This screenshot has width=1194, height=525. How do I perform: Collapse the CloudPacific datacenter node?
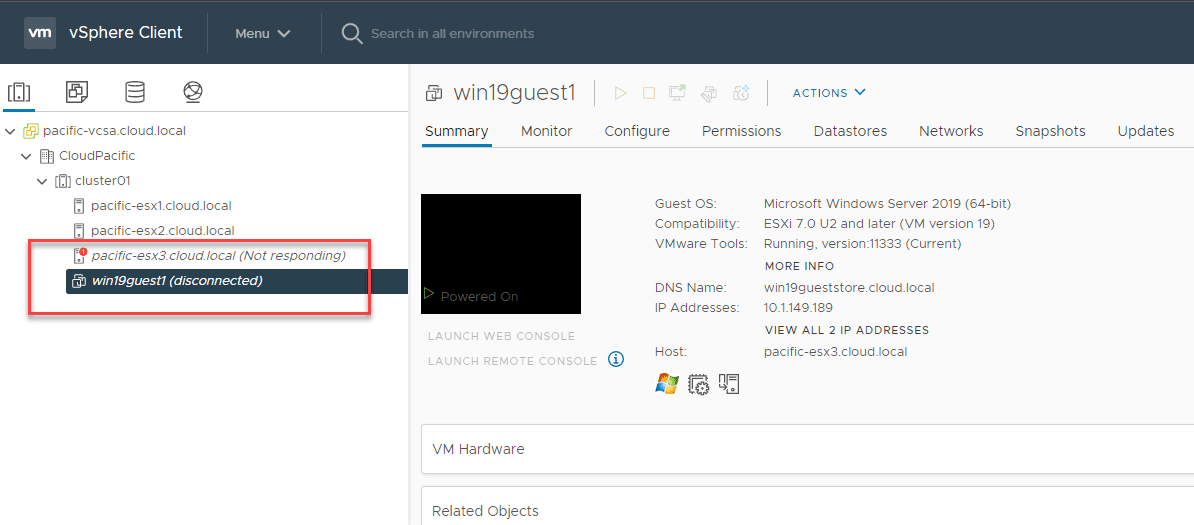point(26,156)
